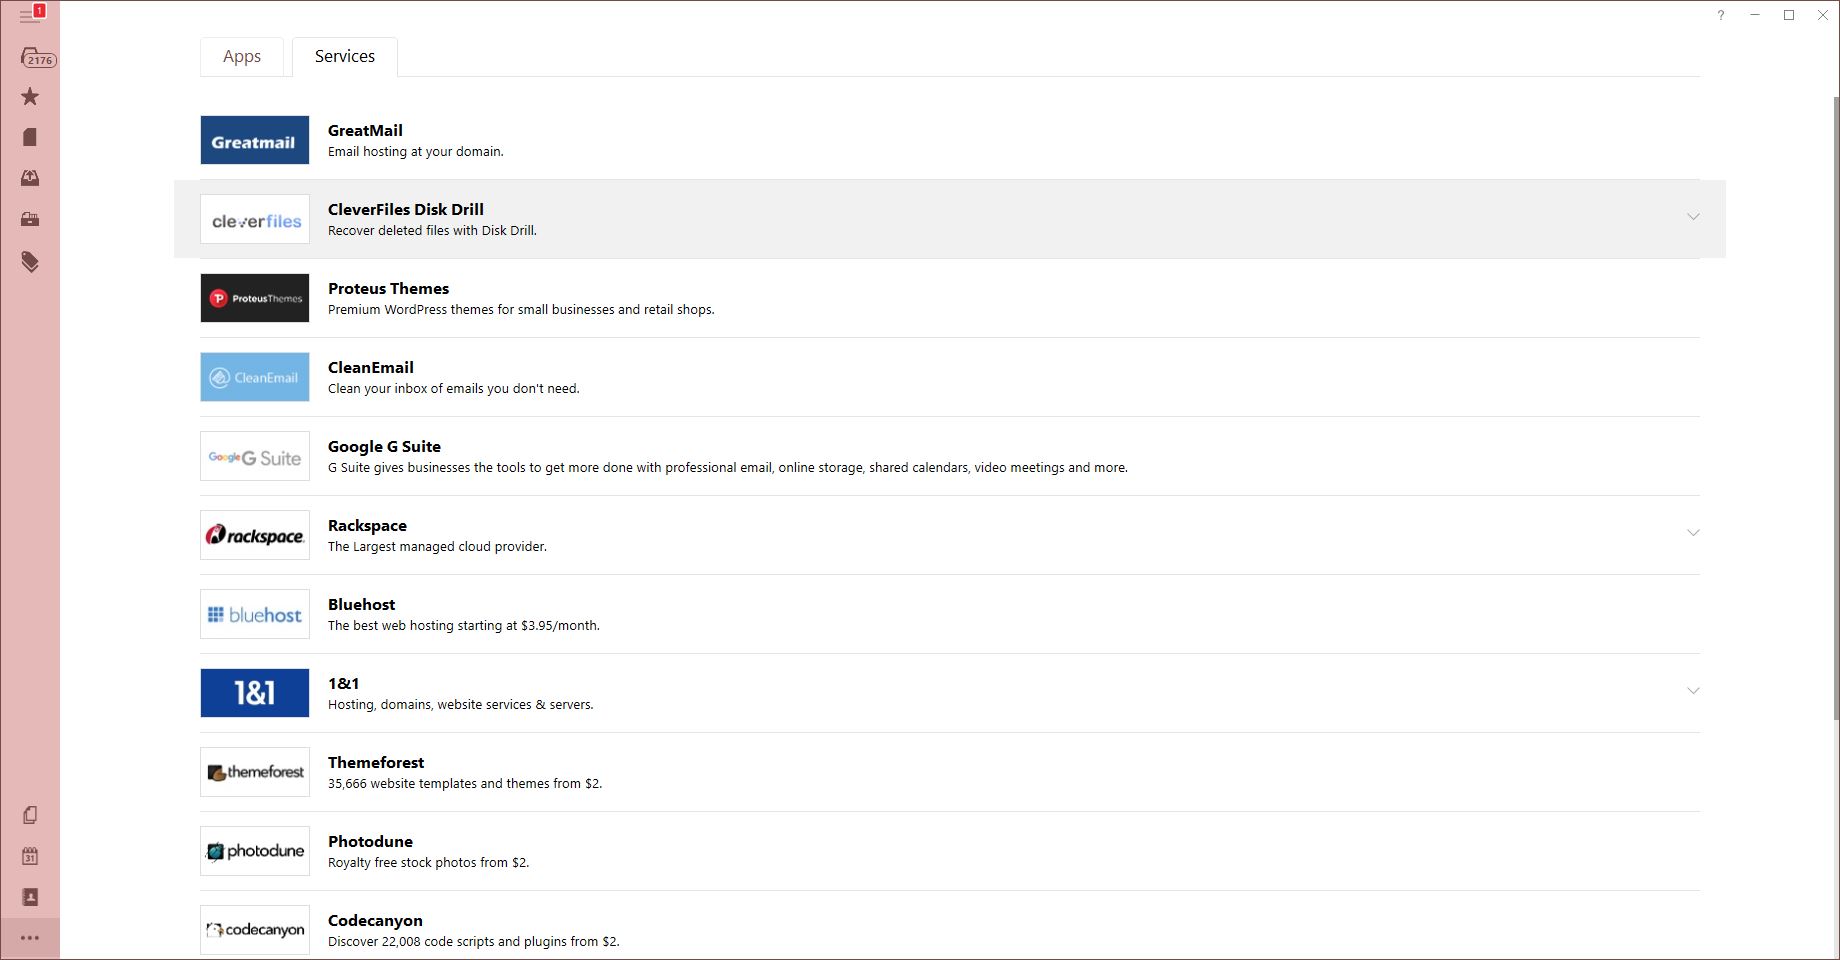Switch to the Apps tab

coord(241,56)
